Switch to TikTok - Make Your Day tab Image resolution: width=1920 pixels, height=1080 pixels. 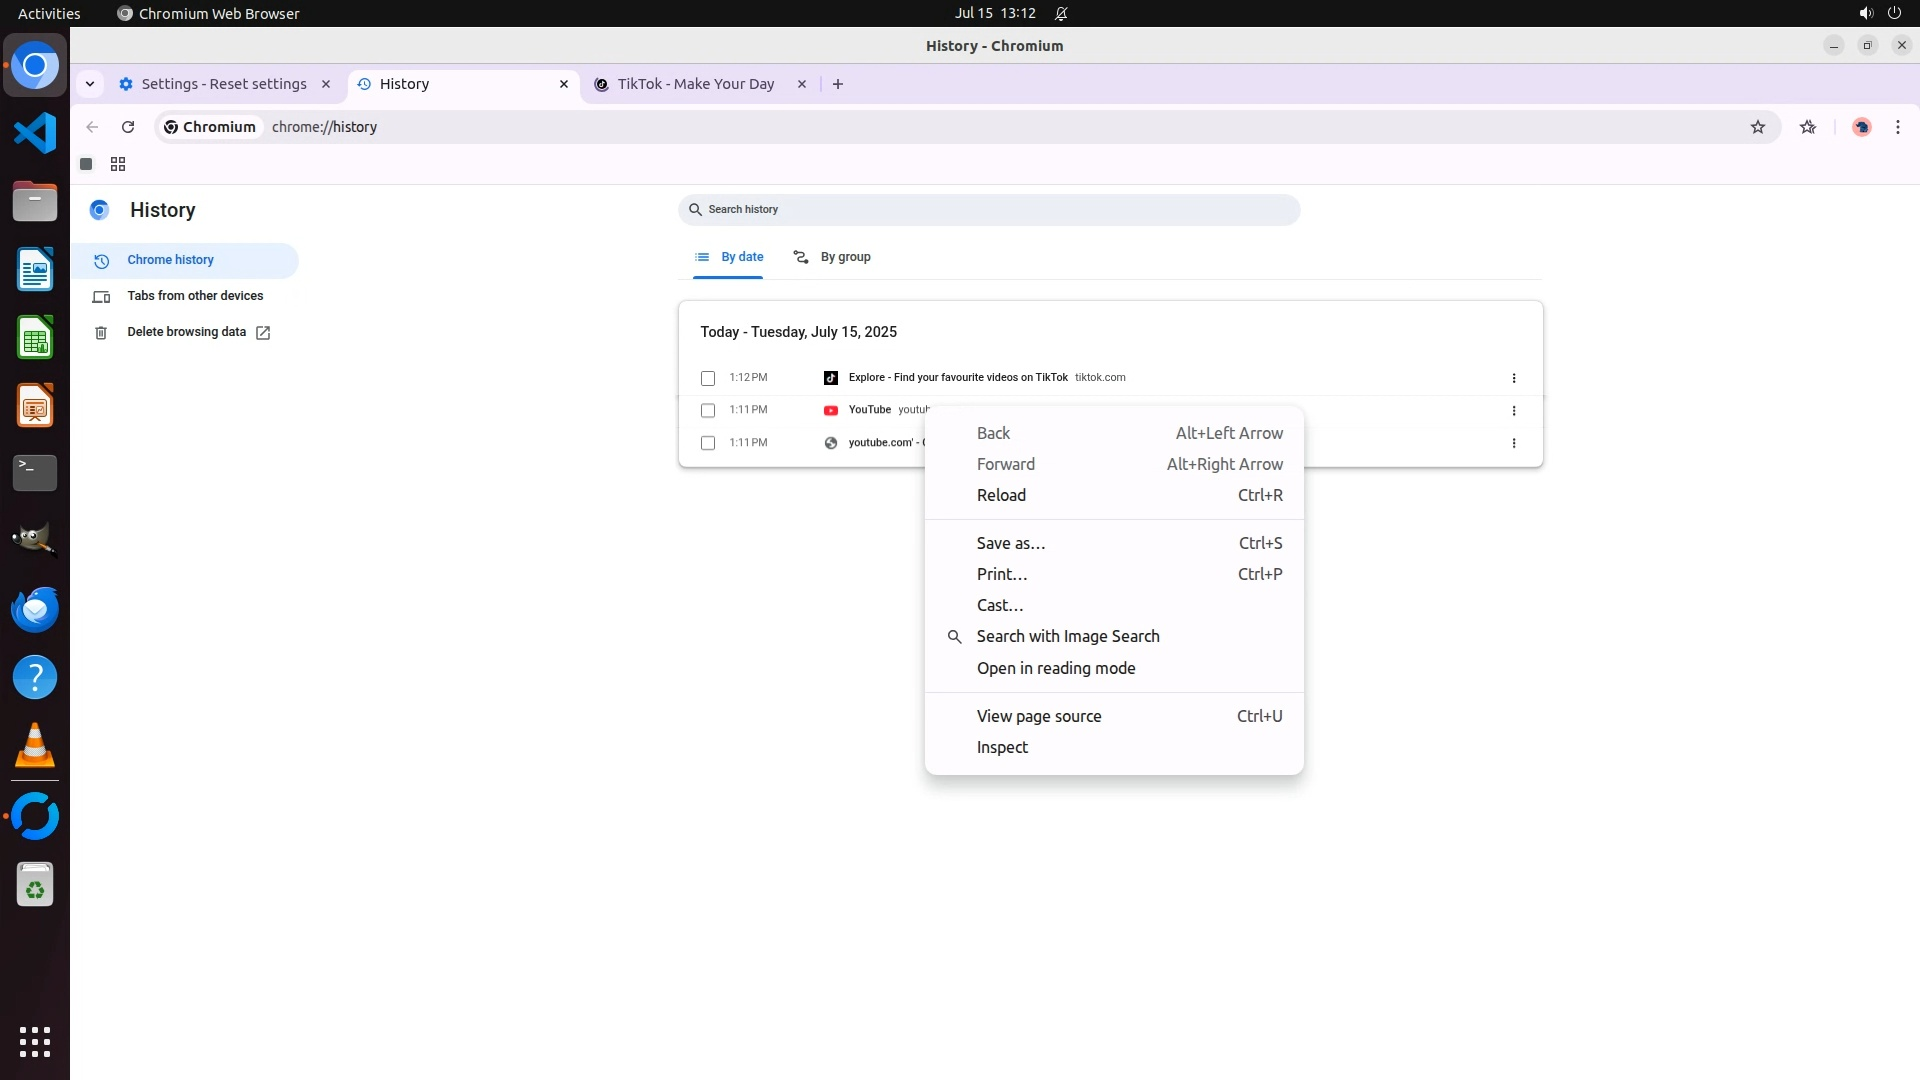pos(695,84)
